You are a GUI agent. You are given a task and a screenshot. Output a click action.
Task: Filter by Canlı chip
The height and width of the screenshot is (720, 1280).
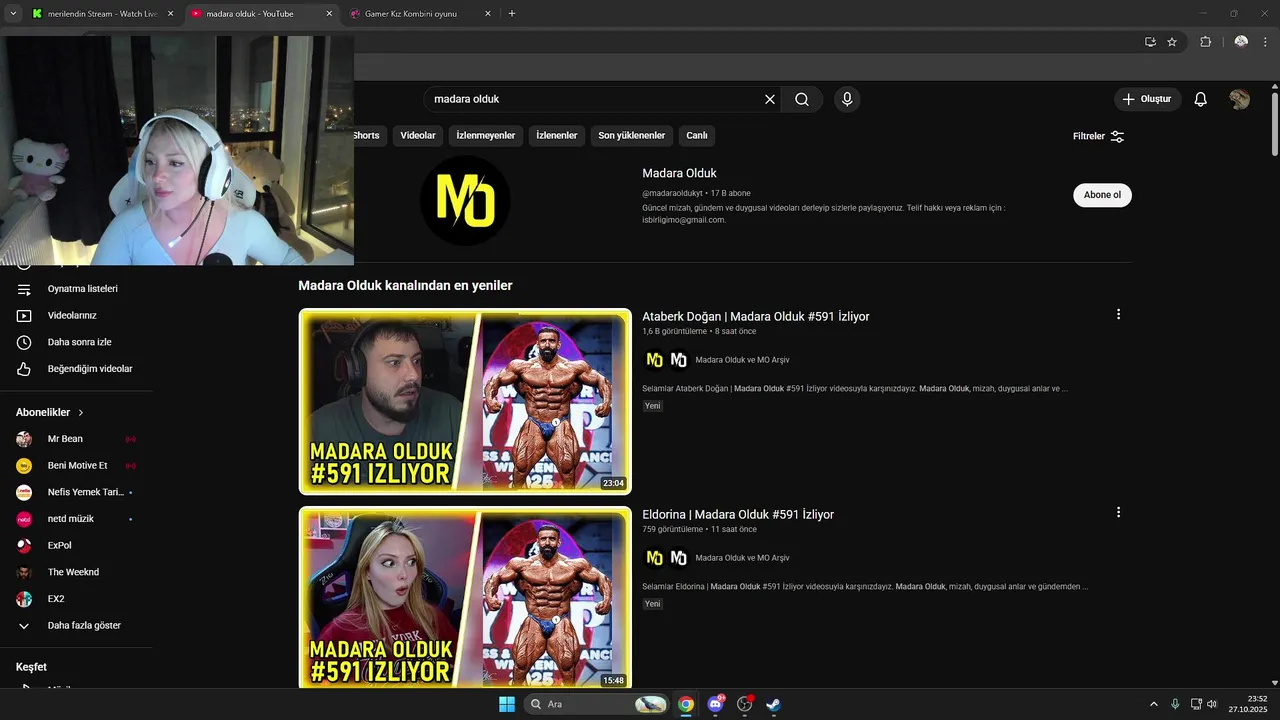click(x=697, y=136)
